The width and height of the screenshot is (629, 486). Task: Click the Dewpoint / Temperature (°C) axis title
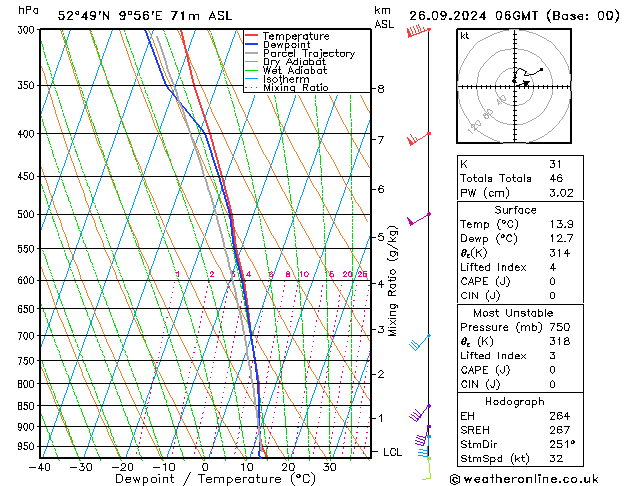pos(215,479)
